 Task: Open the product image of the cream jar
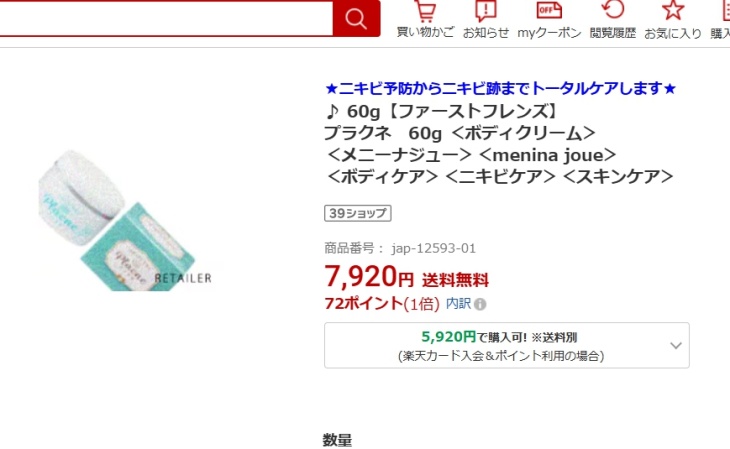[x=125, y=220]
